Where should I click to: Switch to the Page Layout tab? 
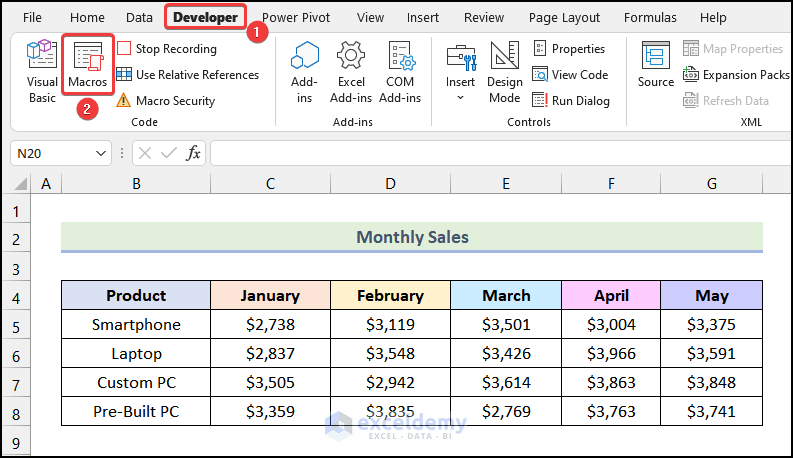click(x=564, y=17)
